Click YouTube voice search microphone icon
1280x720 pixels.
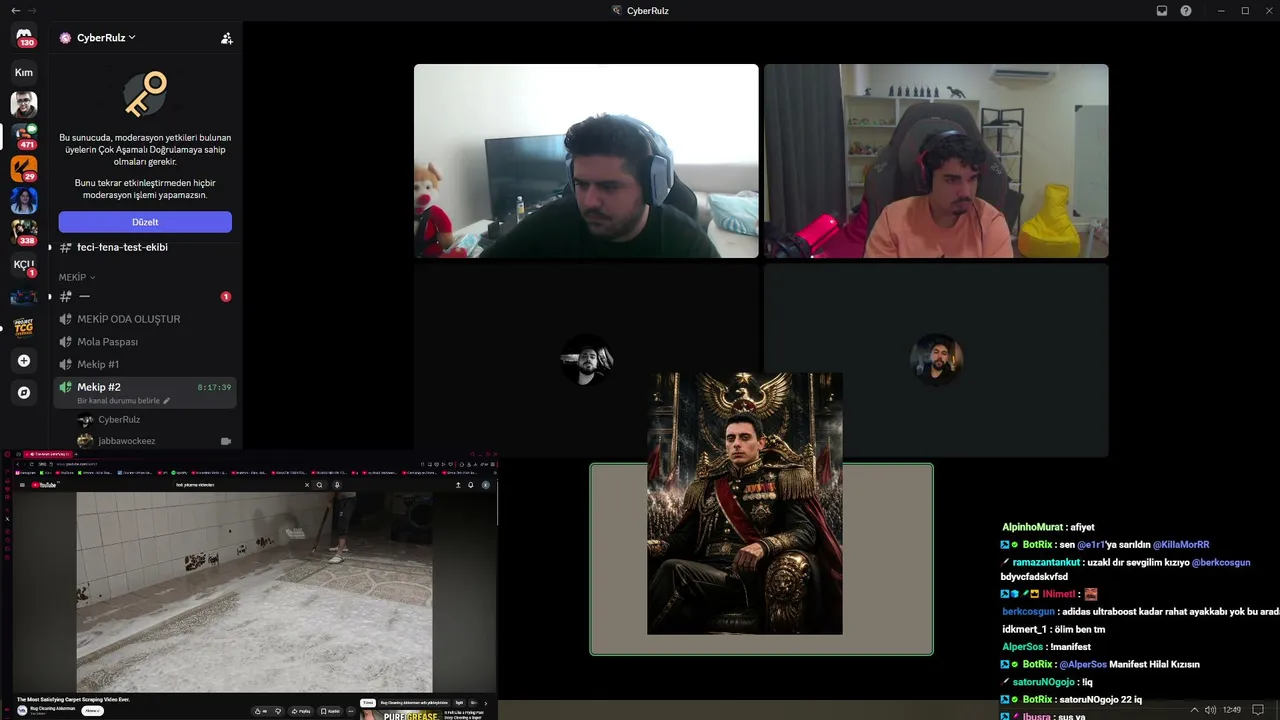(x=337, y=485)
